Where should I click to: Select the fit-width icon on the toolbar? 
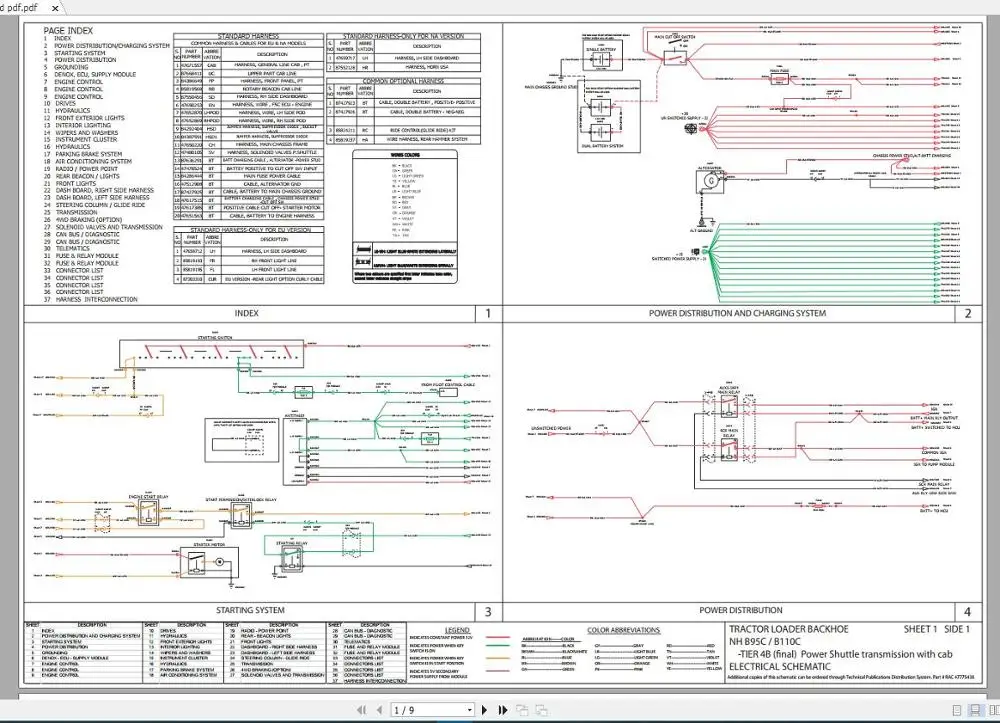pyautogui.click(x=543, y=710)
